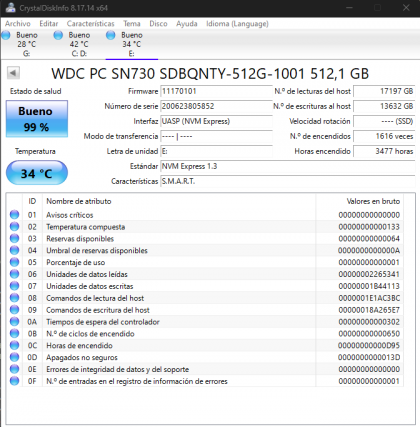Click status circle for Unidades de datos escritas

[x=14, y=286]
